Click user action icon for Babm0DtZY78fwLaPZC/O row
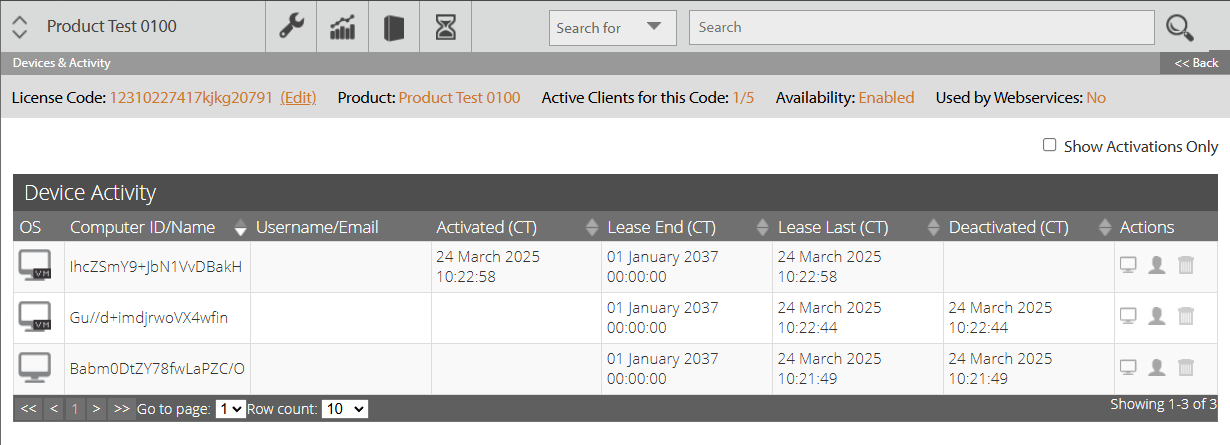 point(1157,367)
